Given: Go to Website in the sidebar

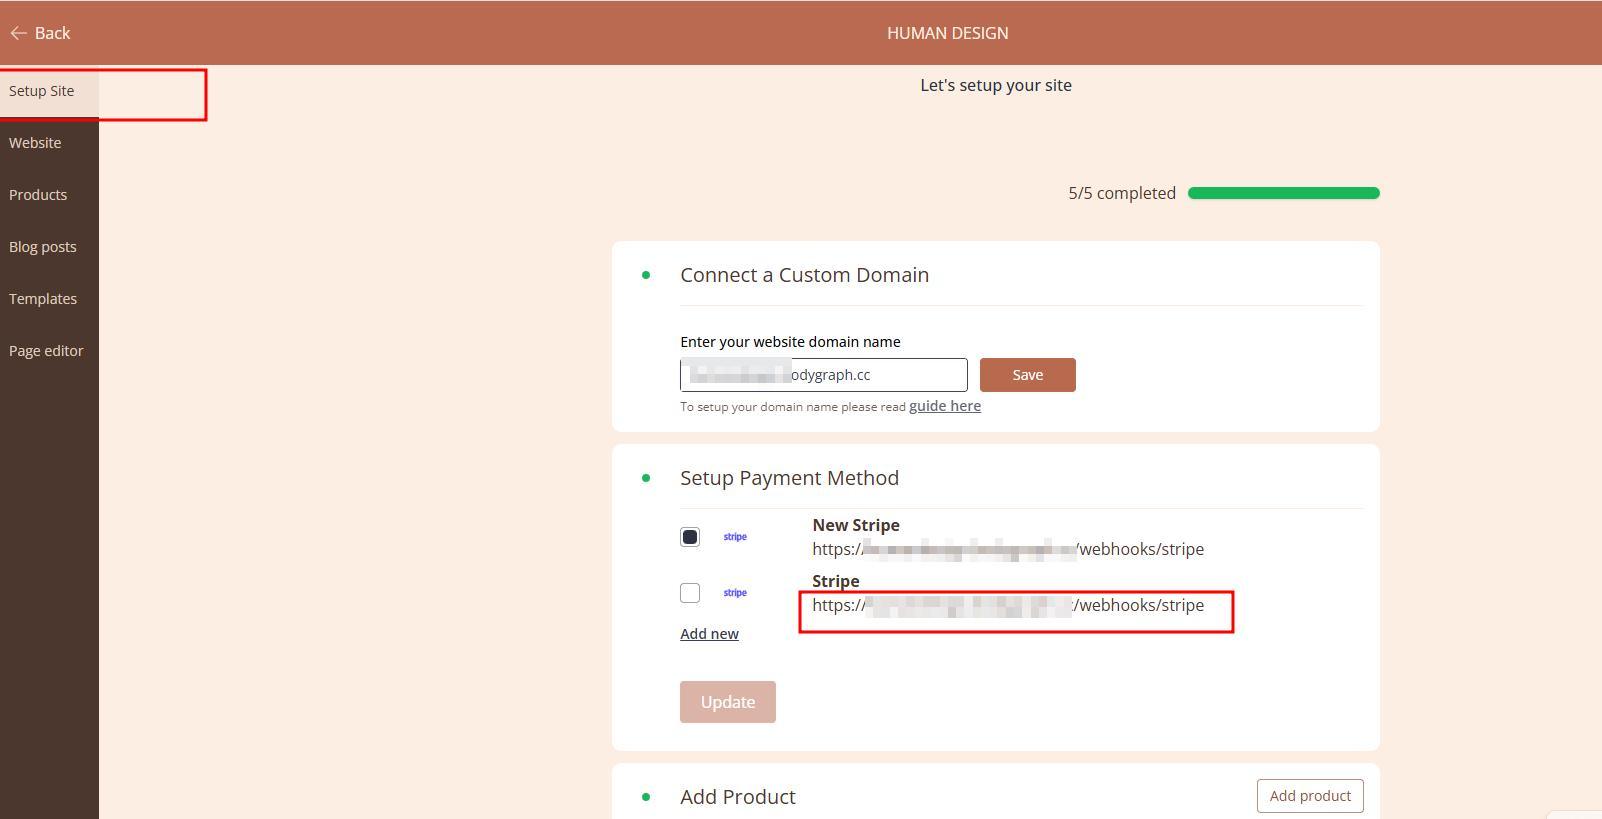Looking at the screenshot, I should [35, 143].
